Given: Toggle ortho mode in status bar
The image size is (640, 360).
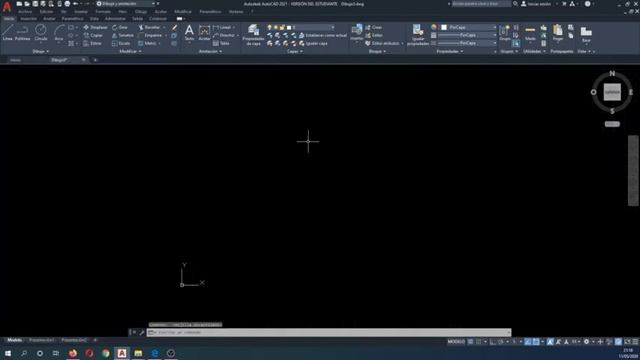Looking at the screenshot, I should [x=493, y=342].
